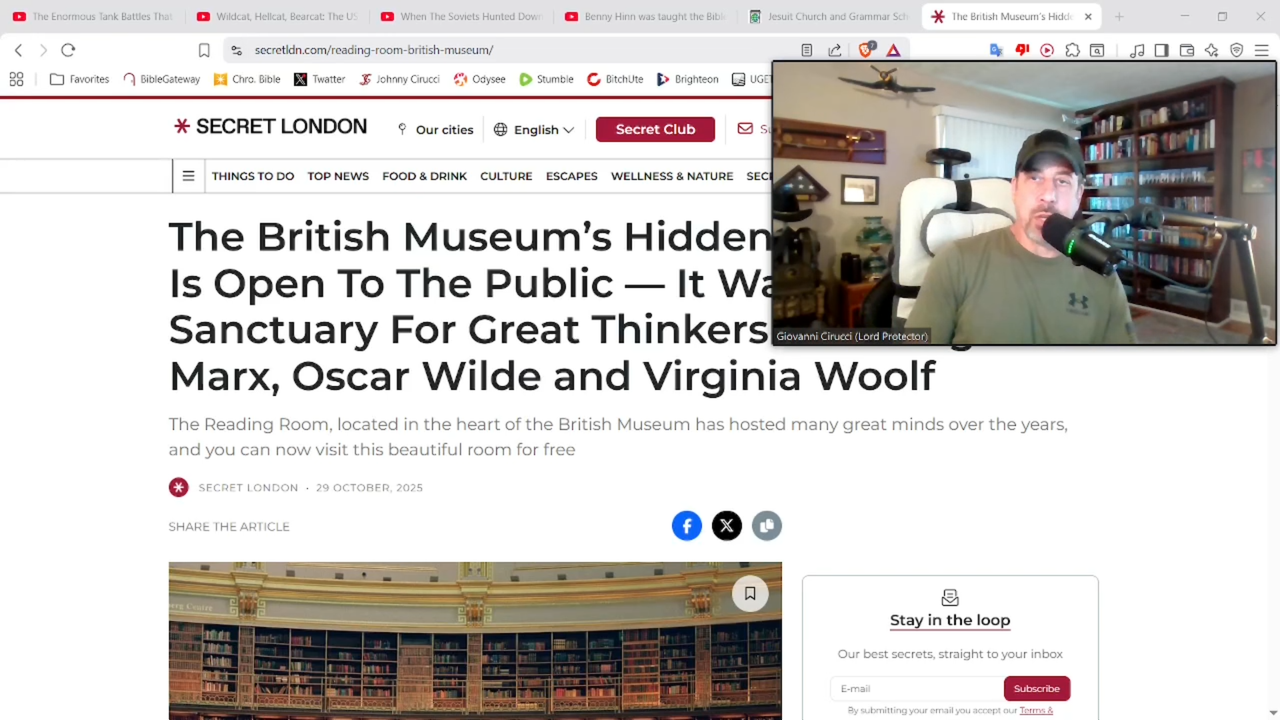Click the Brave Rewards triangle icon

(x=893, y=50)
